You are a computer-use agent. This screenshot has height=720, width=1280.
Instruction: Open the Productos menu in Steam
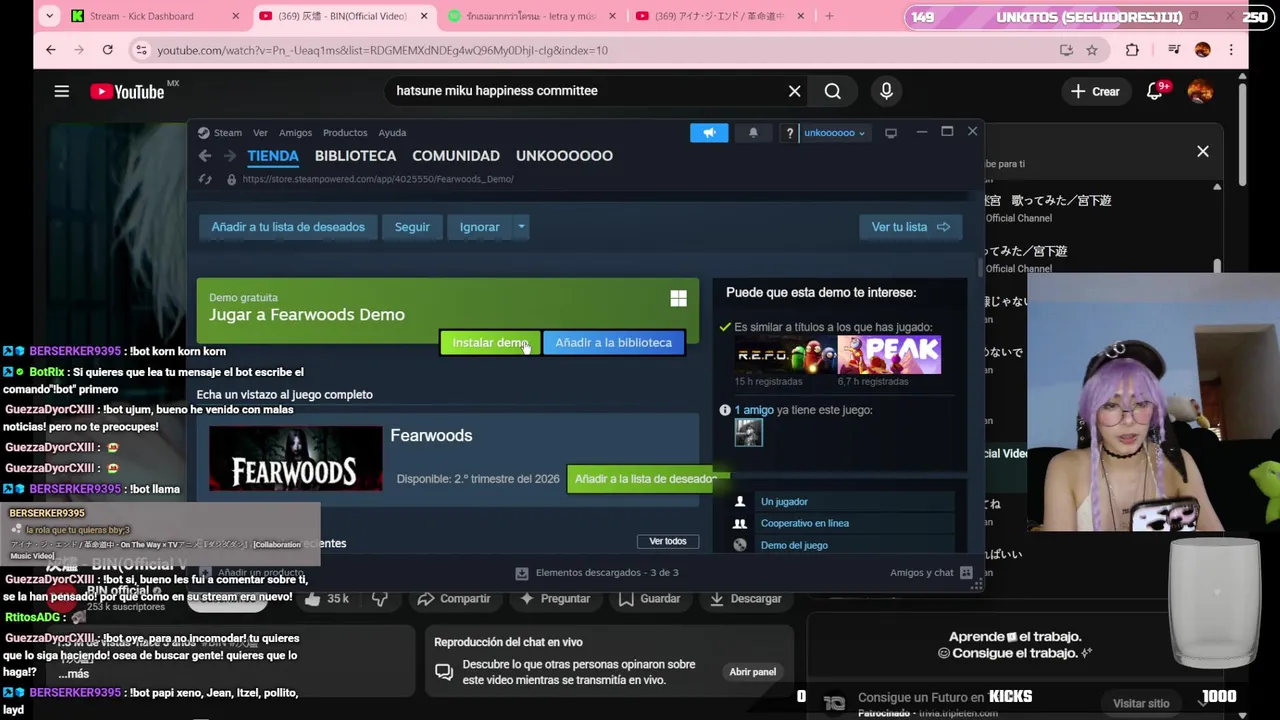click(345, 132)
